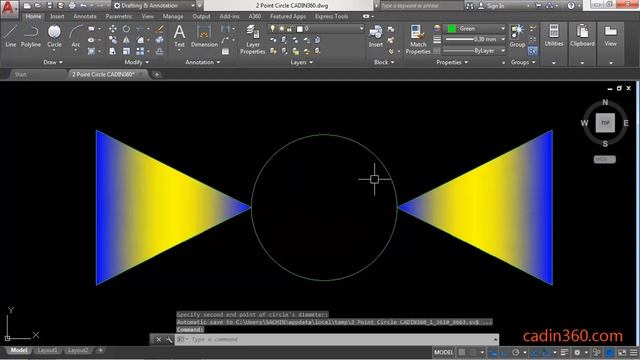This screenshot has height=360, width=640.
Task: Select the Polyline tool
Action: (x=31, y=36)
